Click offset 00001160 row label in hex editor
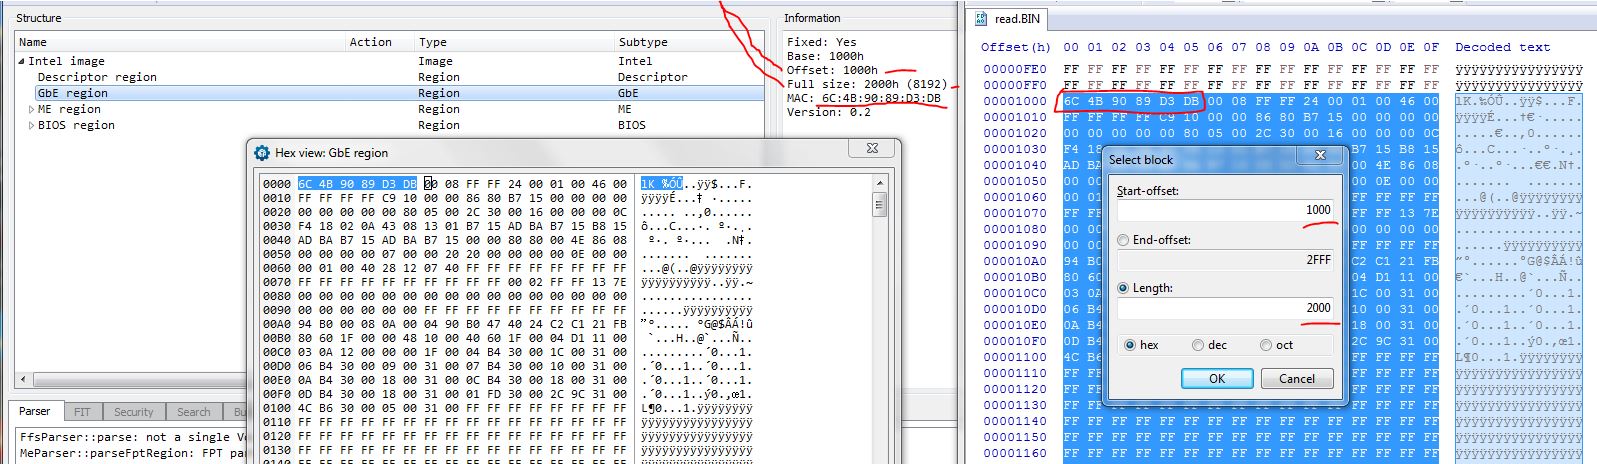 (x=1015, y=453)
